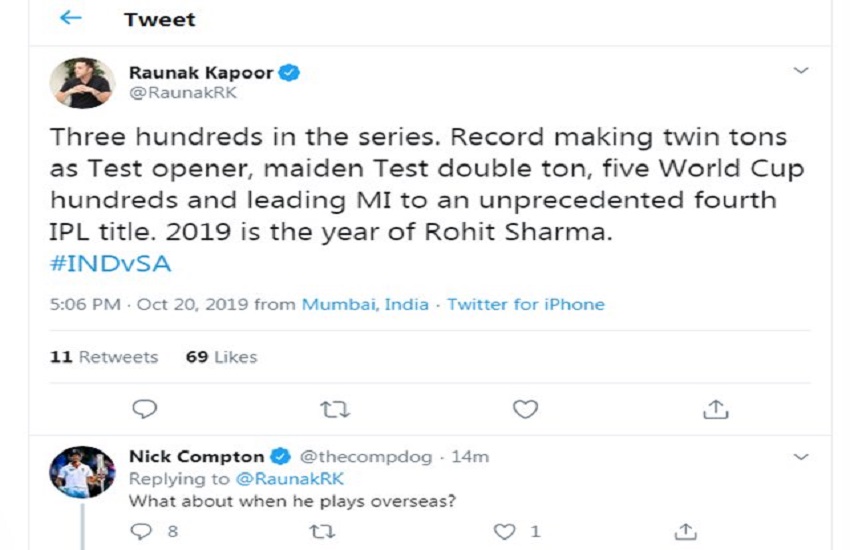This screenshot has width=850, height=550.
Task: Open Raunak Kapoor's profile picture
Action: coord(83,83)
